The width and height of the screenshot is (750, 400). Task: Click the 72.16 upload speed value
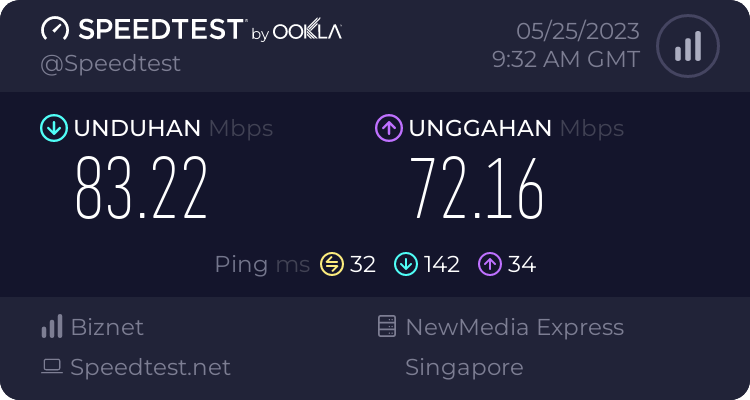[x=477, y=188]
